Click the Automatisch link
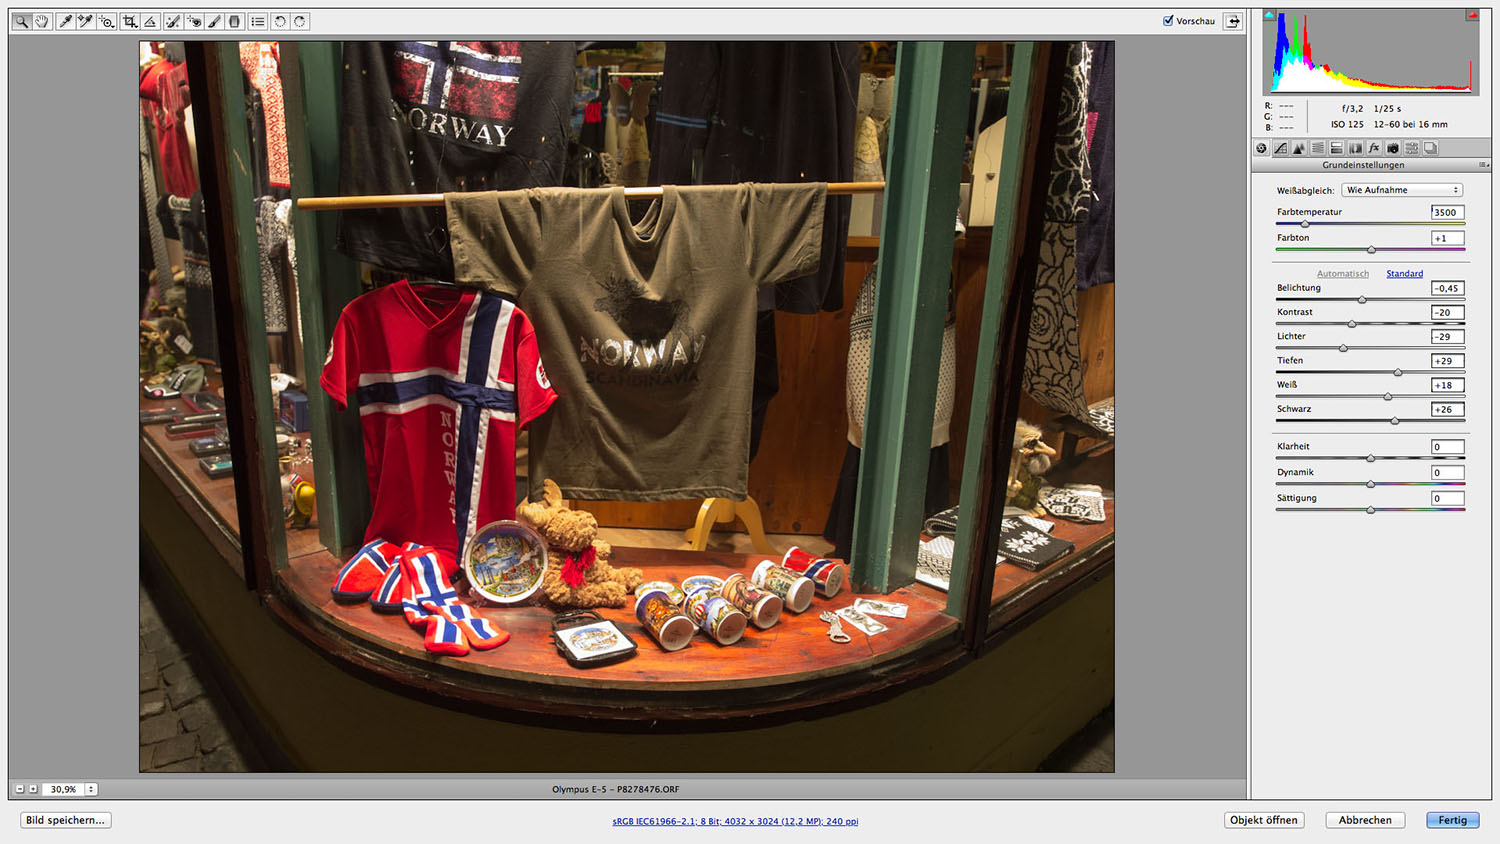Image resolution: width=1500 pixels, height=844 pixels. 1343,274
